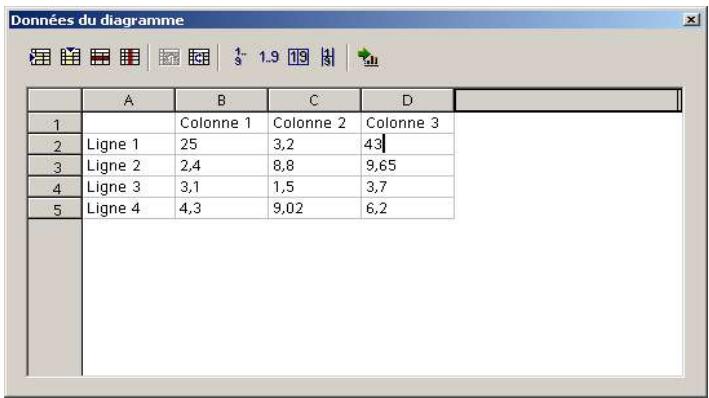The height and width of the screenshot is (398, 709).
Task: Click the "Colonne 1" cell
Action: click(222, 123)
